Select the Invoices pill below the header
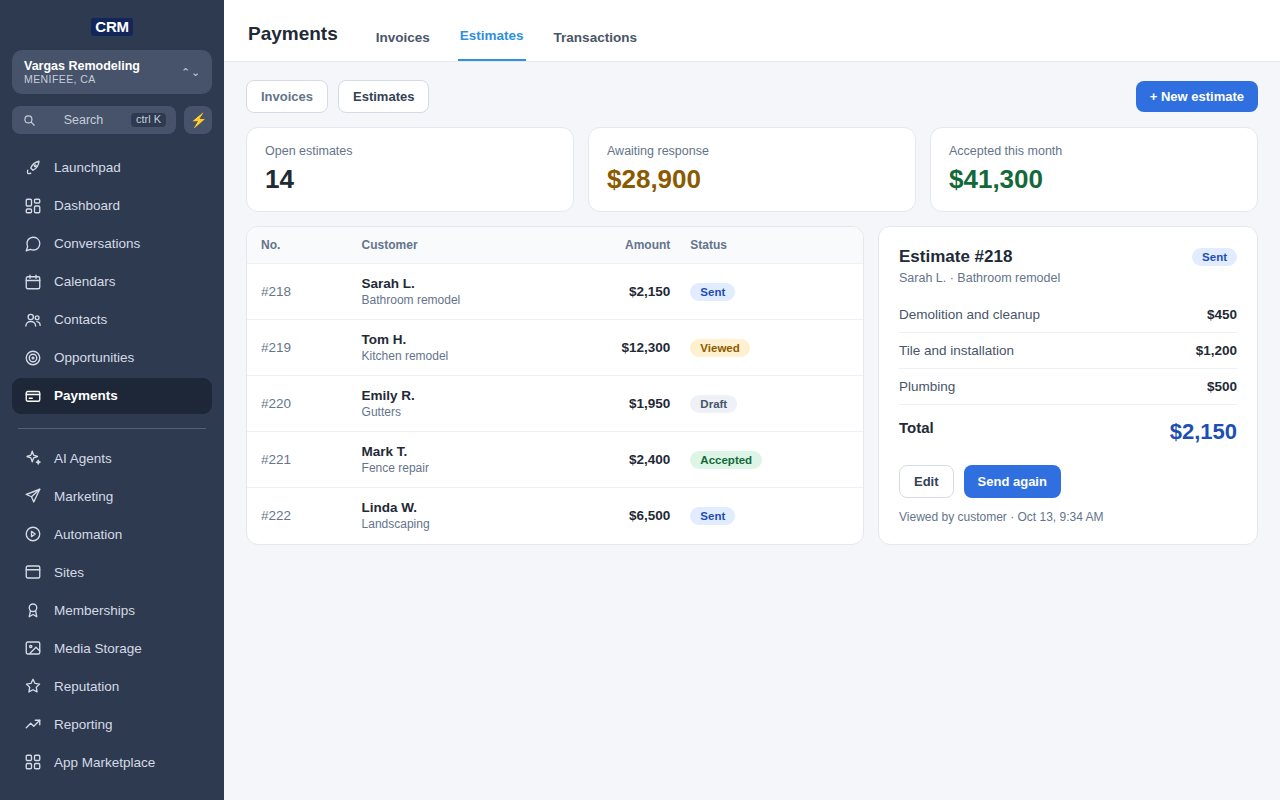The width and height of the screenshot is (1280, 800). click(287, 97)
